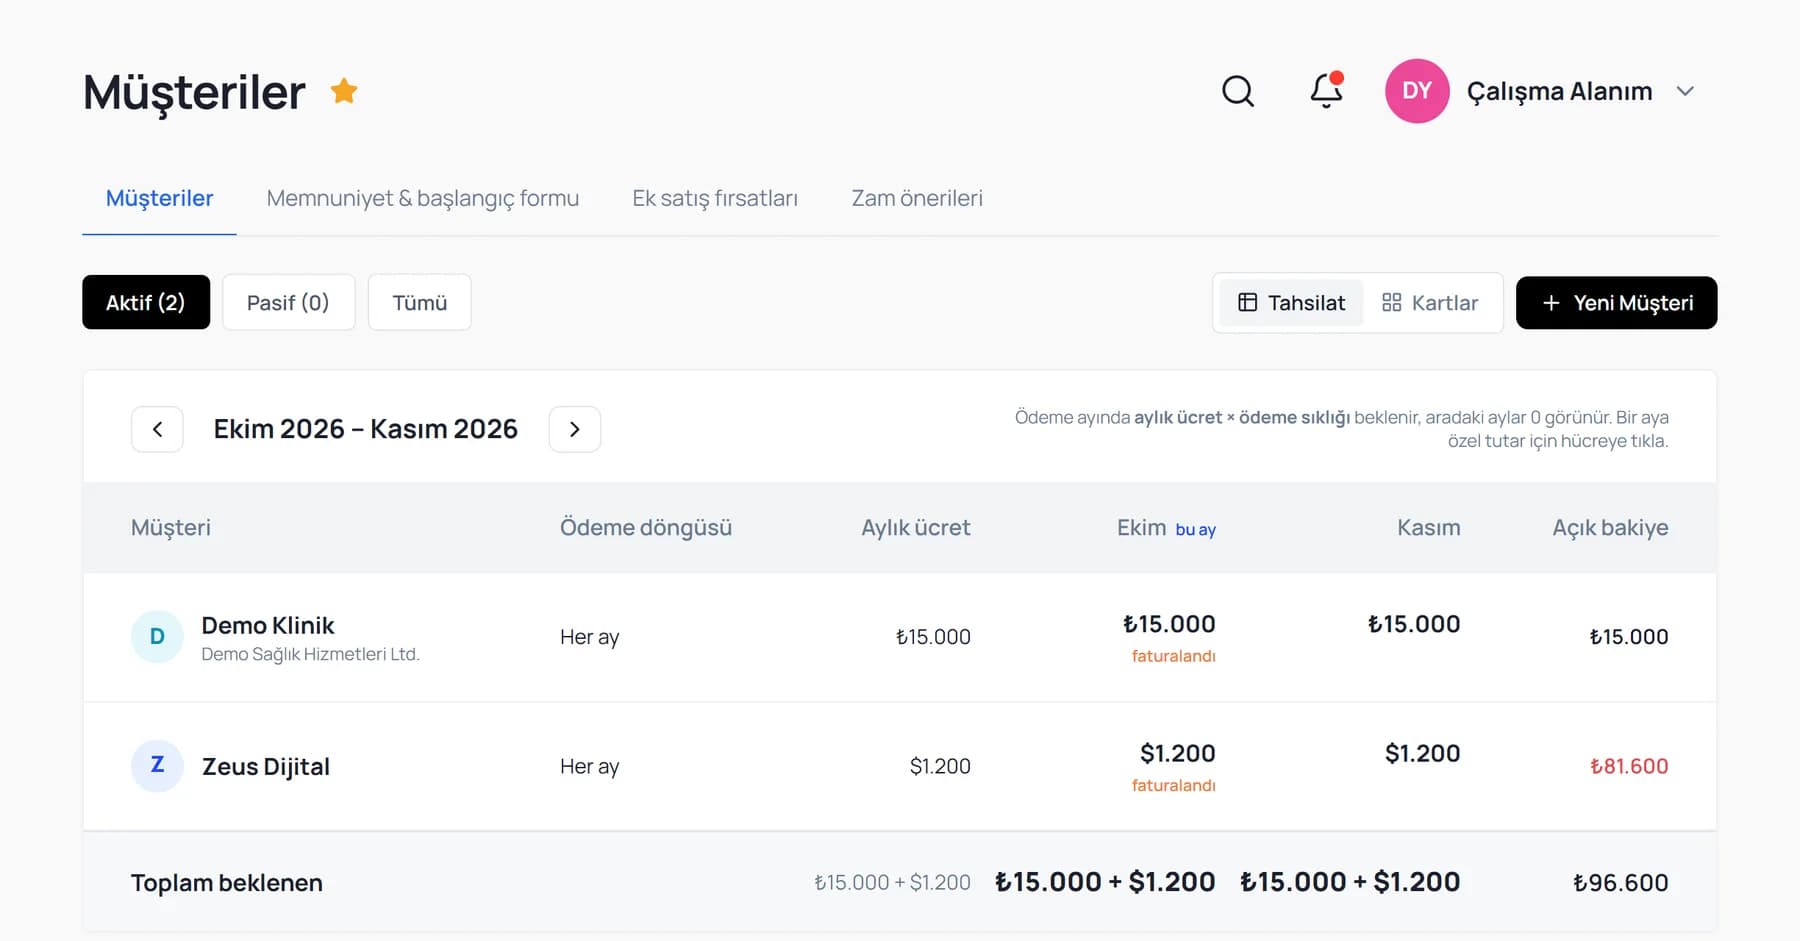Viewport: 1800px width, 941px height.
Task: Show Tümü customers filter
Action: [x=420, y=302]
